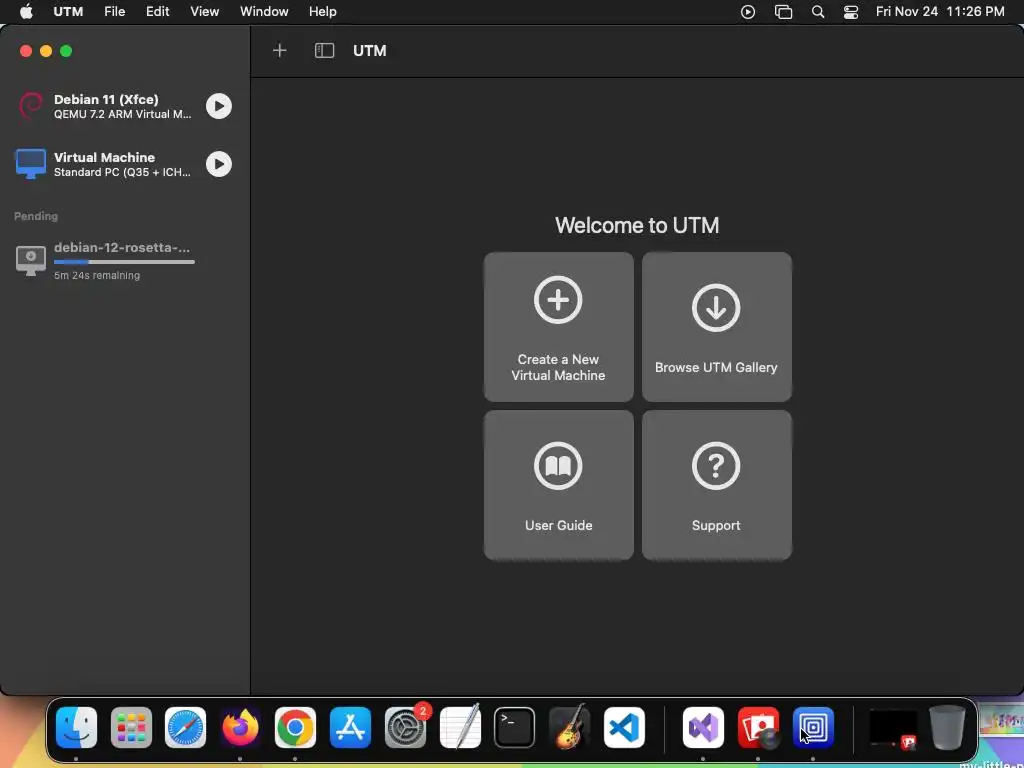Open System Settings from the Dock
The height and width of the screenshot is (768, 1024).
coord(406,727)
